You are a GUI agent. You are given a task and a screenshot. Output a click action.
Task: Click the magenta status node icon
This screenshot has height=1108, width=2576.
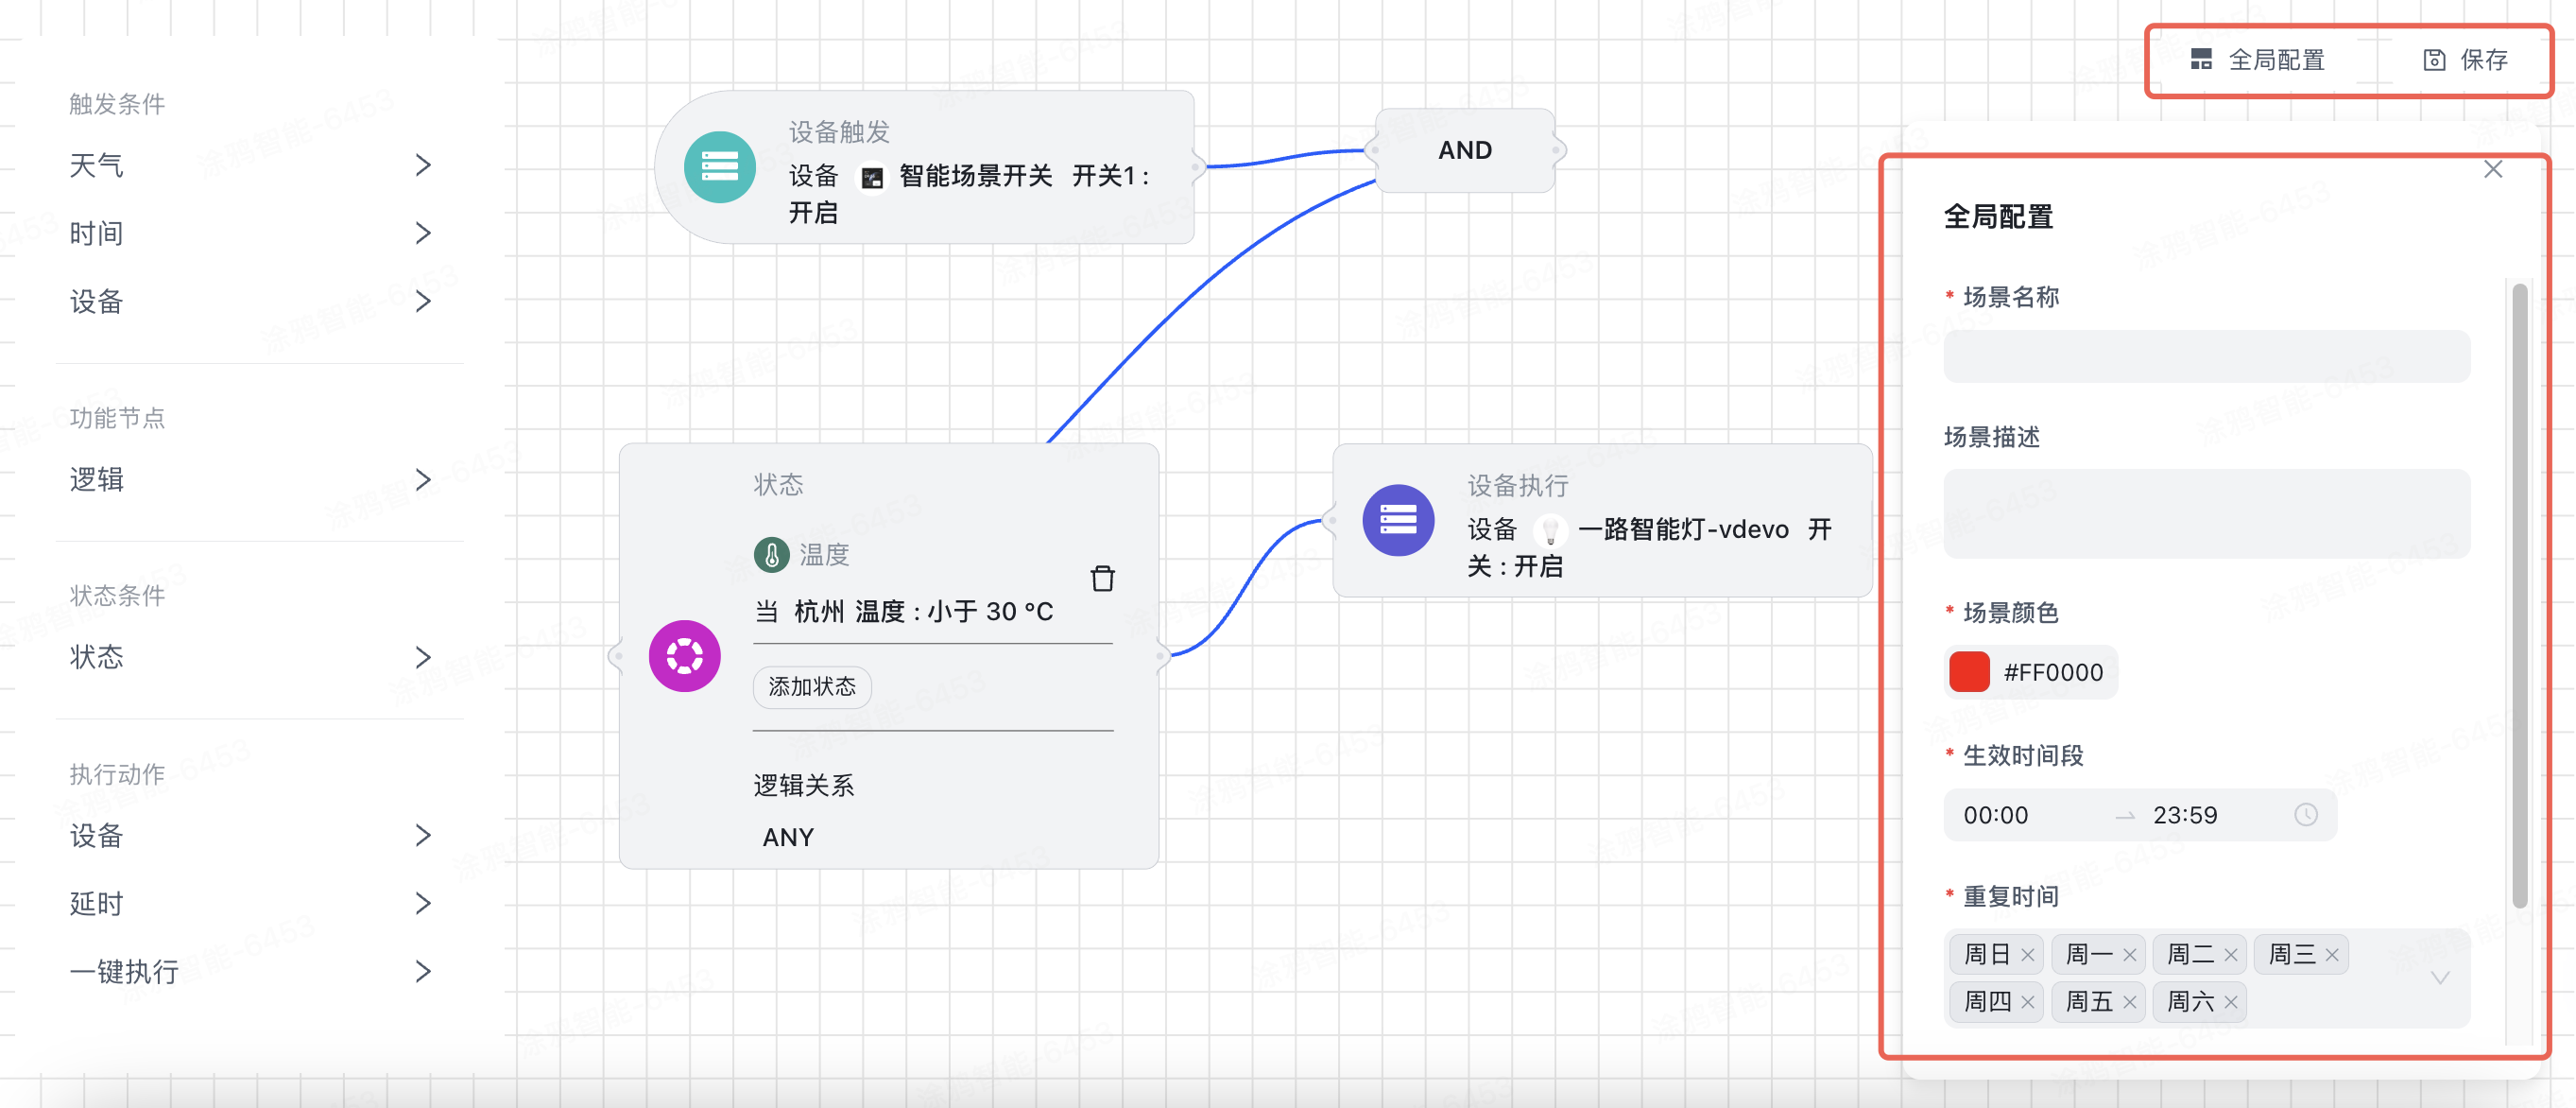(685, 656)
